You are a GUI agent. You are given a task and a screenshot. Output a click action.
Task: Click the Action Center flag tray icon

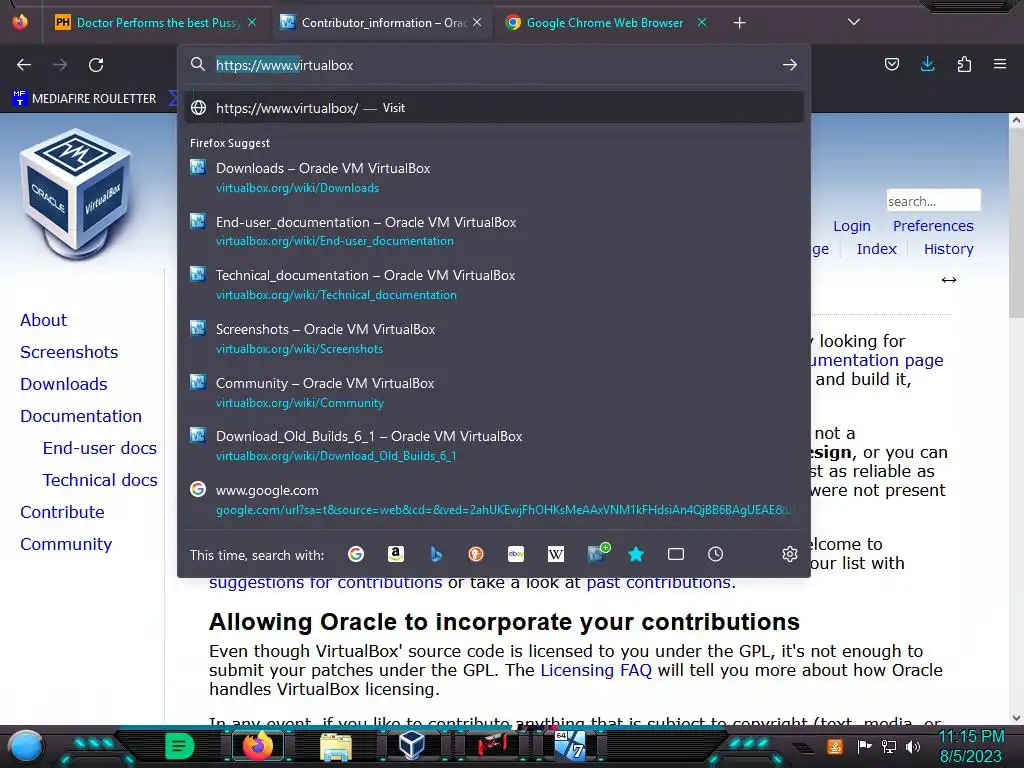(x=864, y=746)
